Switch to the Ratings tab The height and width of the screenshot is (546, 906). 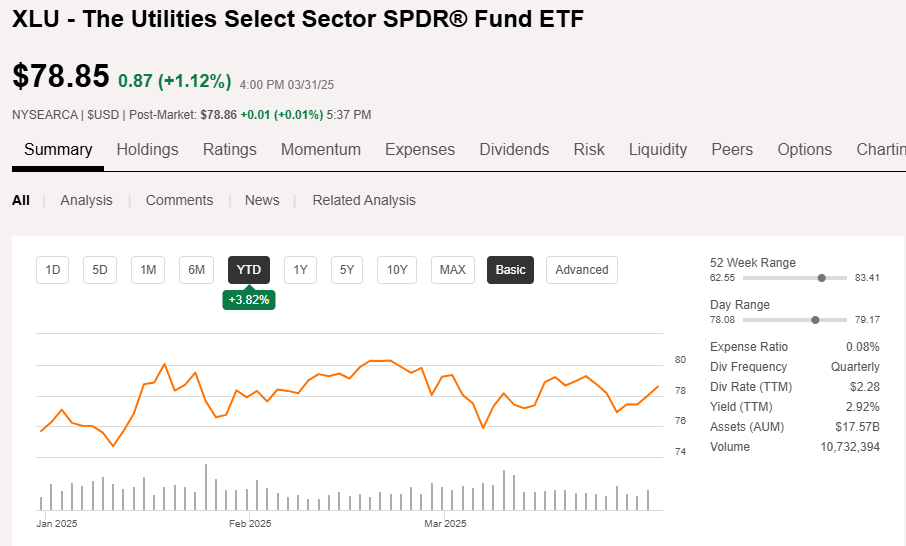click(x=229, y=150)
